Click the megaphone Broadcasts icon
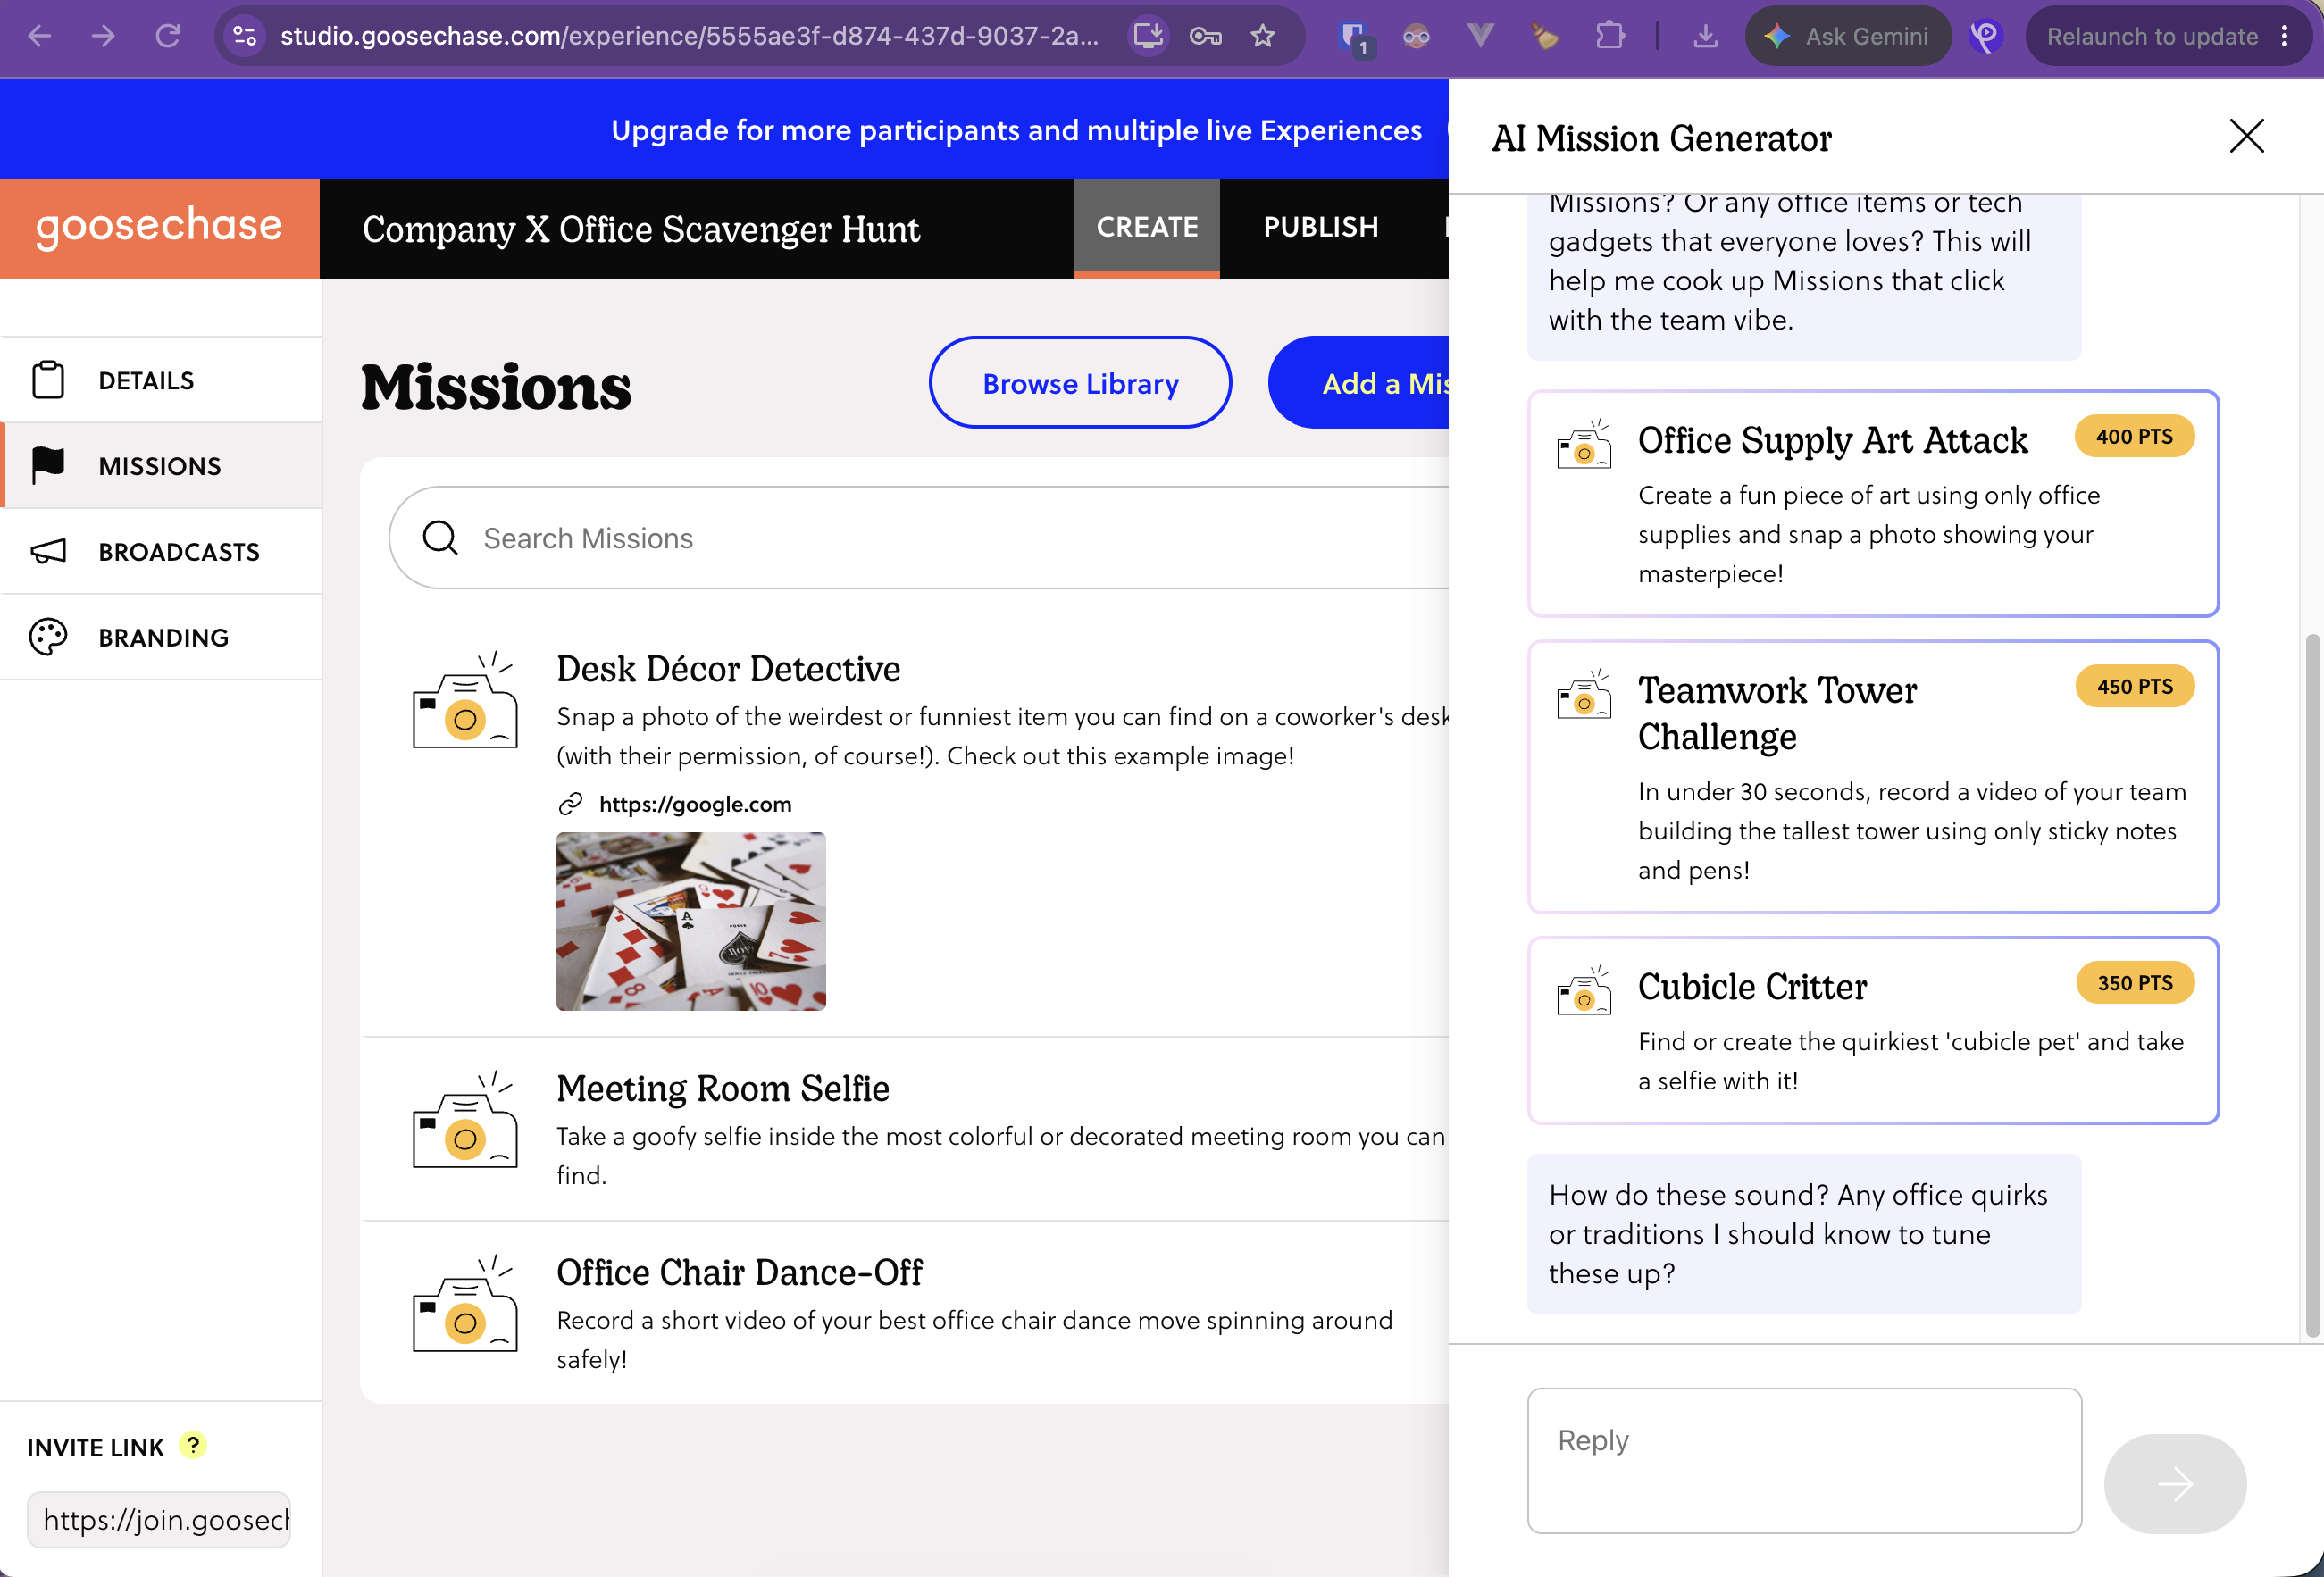This screenshot has width=2324, height=1577. tap(48, 552)
